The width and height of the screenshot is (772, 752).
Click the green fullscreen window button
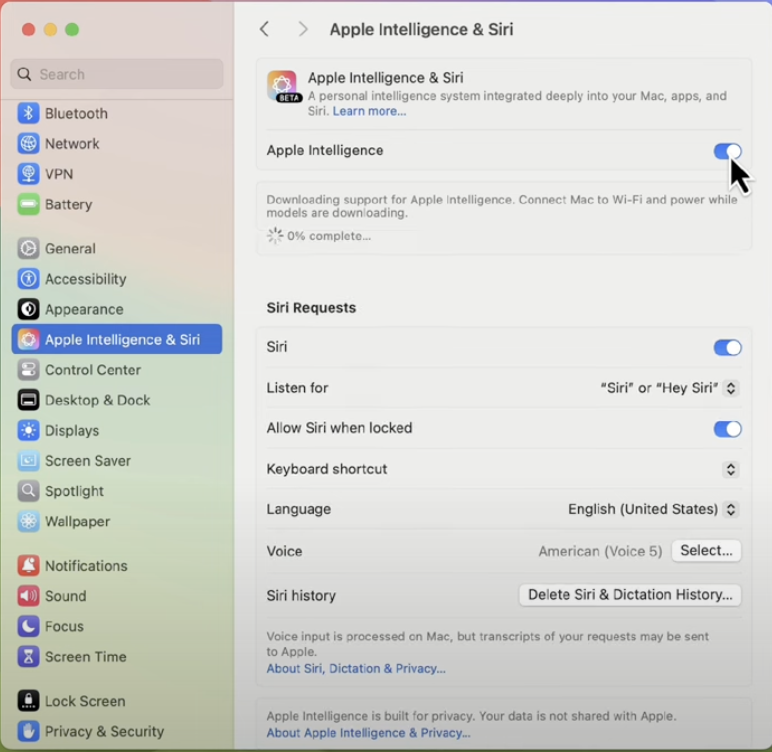(72, 30)
